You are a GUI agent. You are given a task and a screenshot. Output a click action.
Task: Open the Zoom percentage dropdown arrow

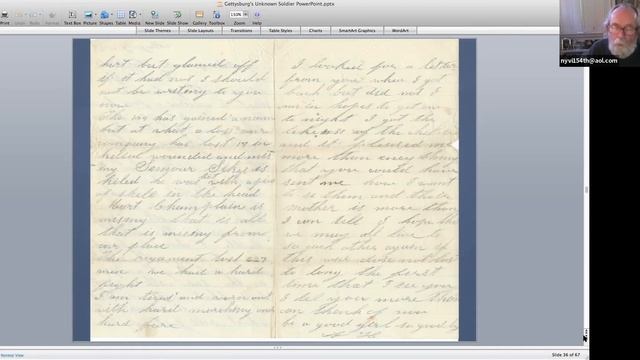pos(246,14)
